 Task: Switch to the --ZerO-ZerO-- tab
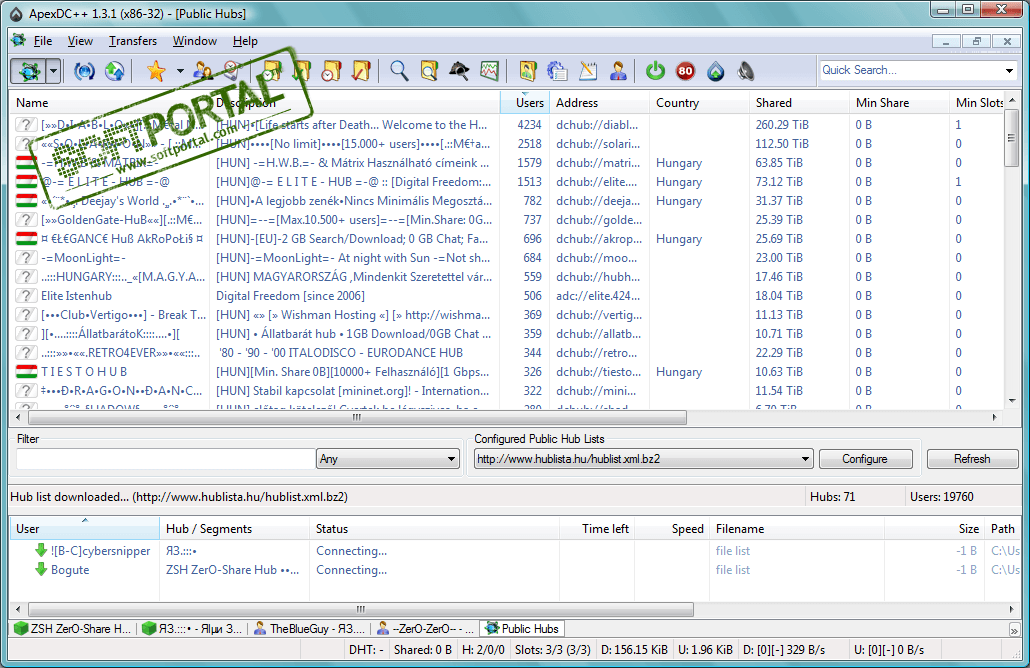tap(424, 629)
